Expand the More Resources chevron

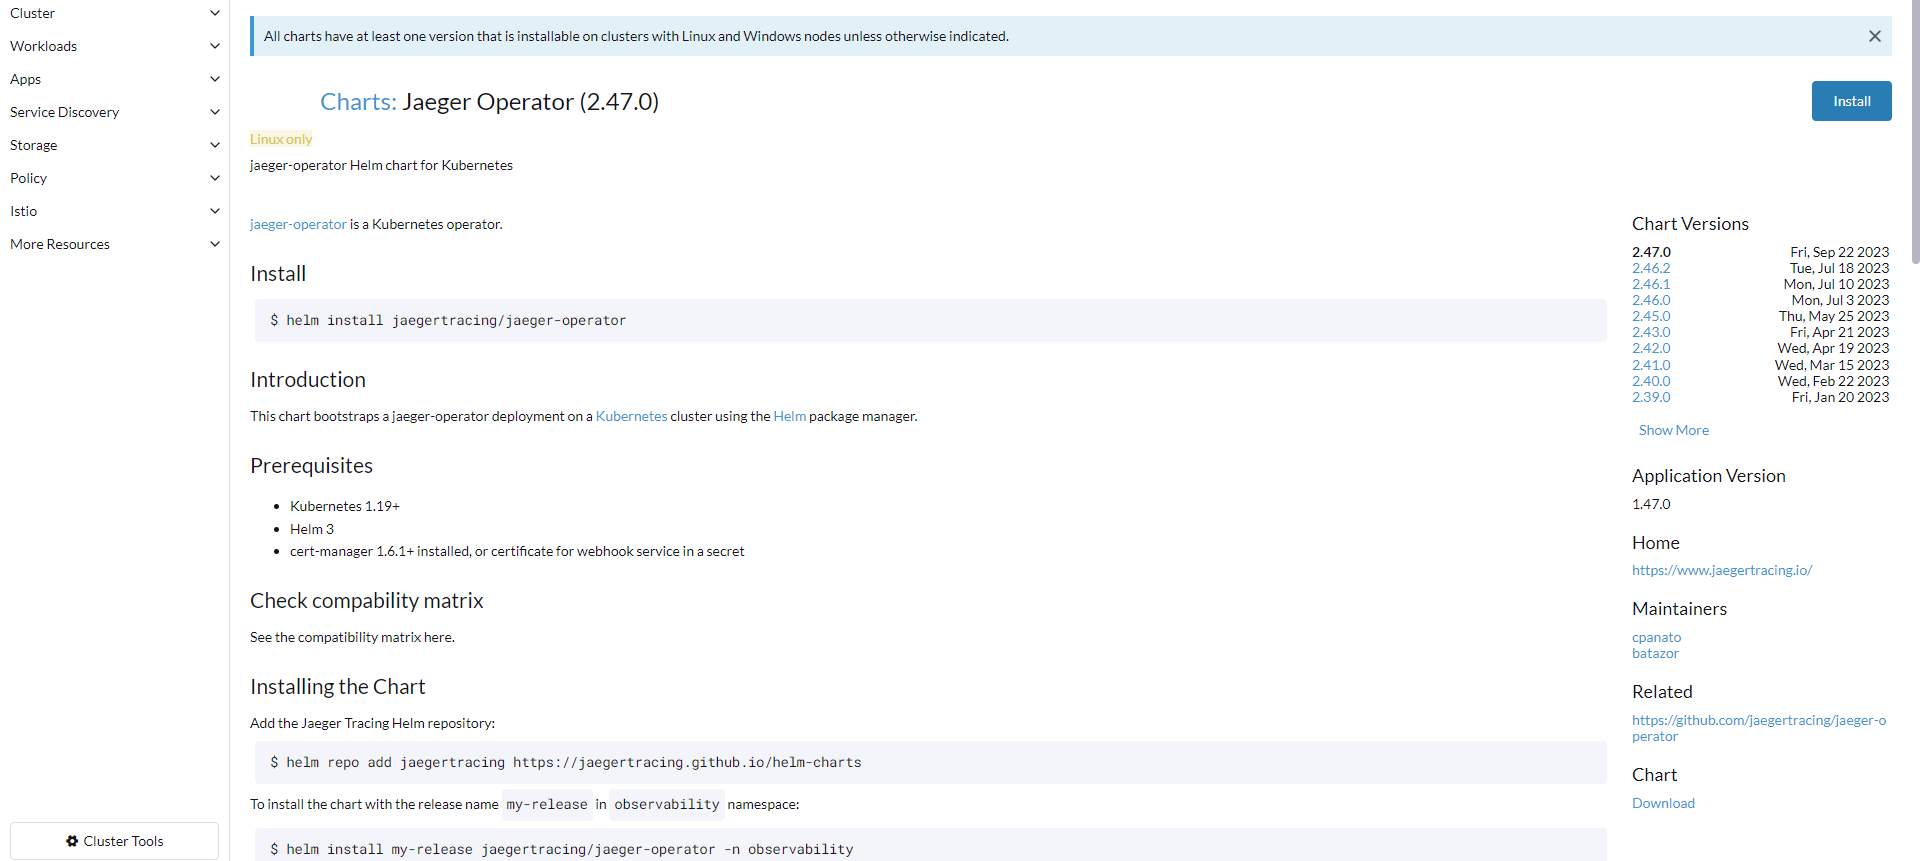click(x=214, y=244)
